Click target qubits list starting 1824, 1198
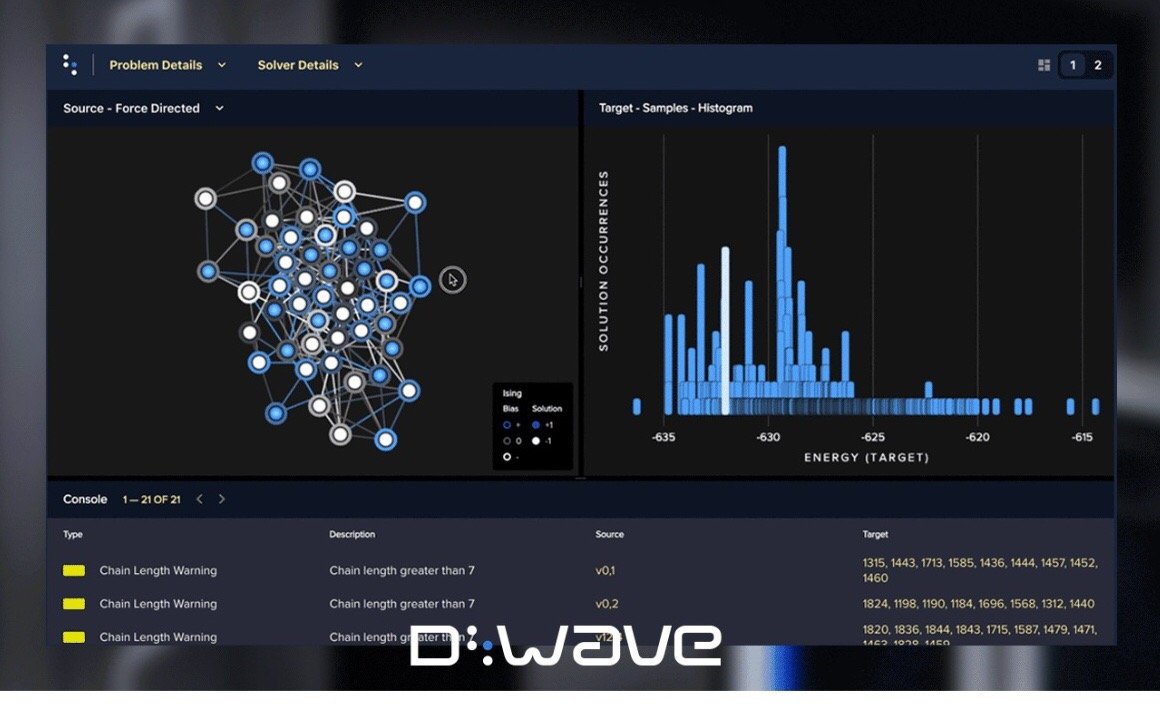This screenshot has height=716, width=1160. point(978,604)
